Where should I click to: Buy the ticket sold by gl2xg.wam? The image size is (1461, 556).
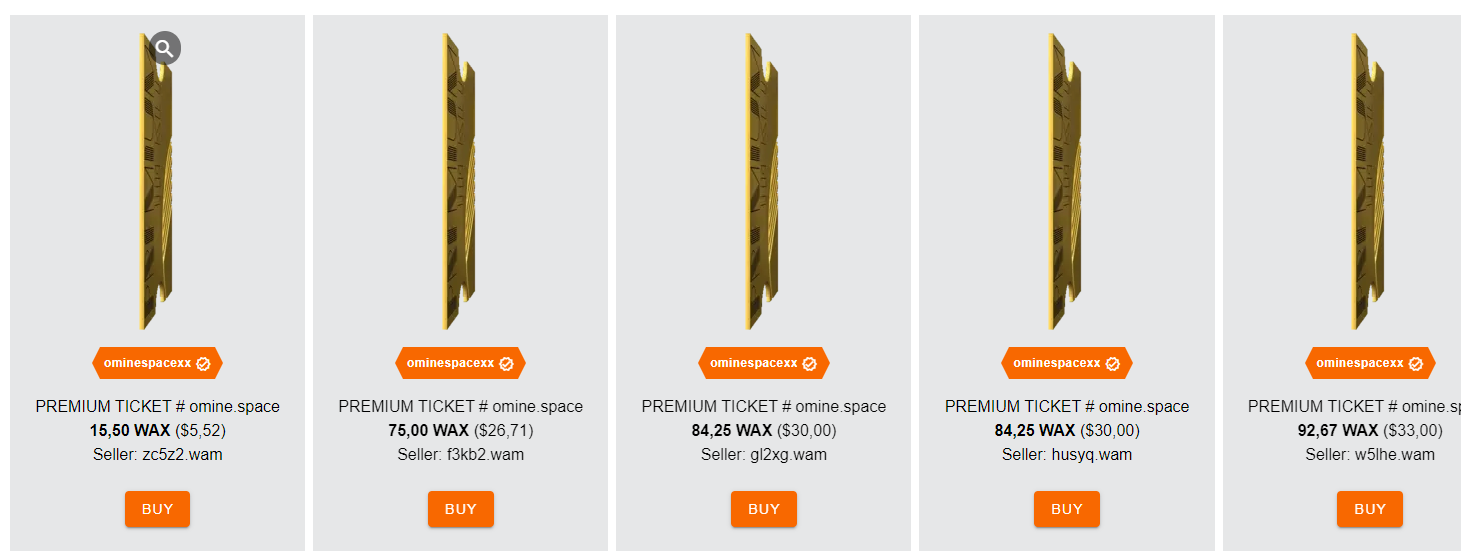[x=764, y=509]
